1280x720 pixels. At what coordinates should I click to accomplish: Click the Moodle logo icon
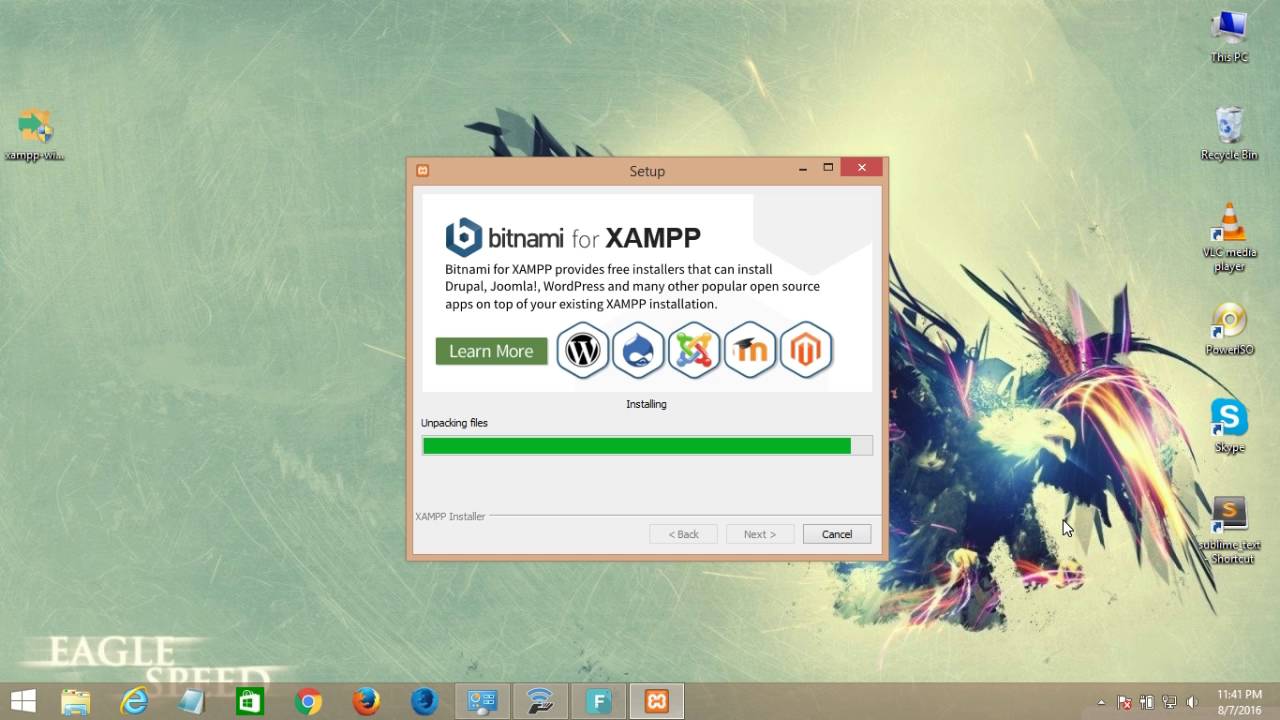750,350
